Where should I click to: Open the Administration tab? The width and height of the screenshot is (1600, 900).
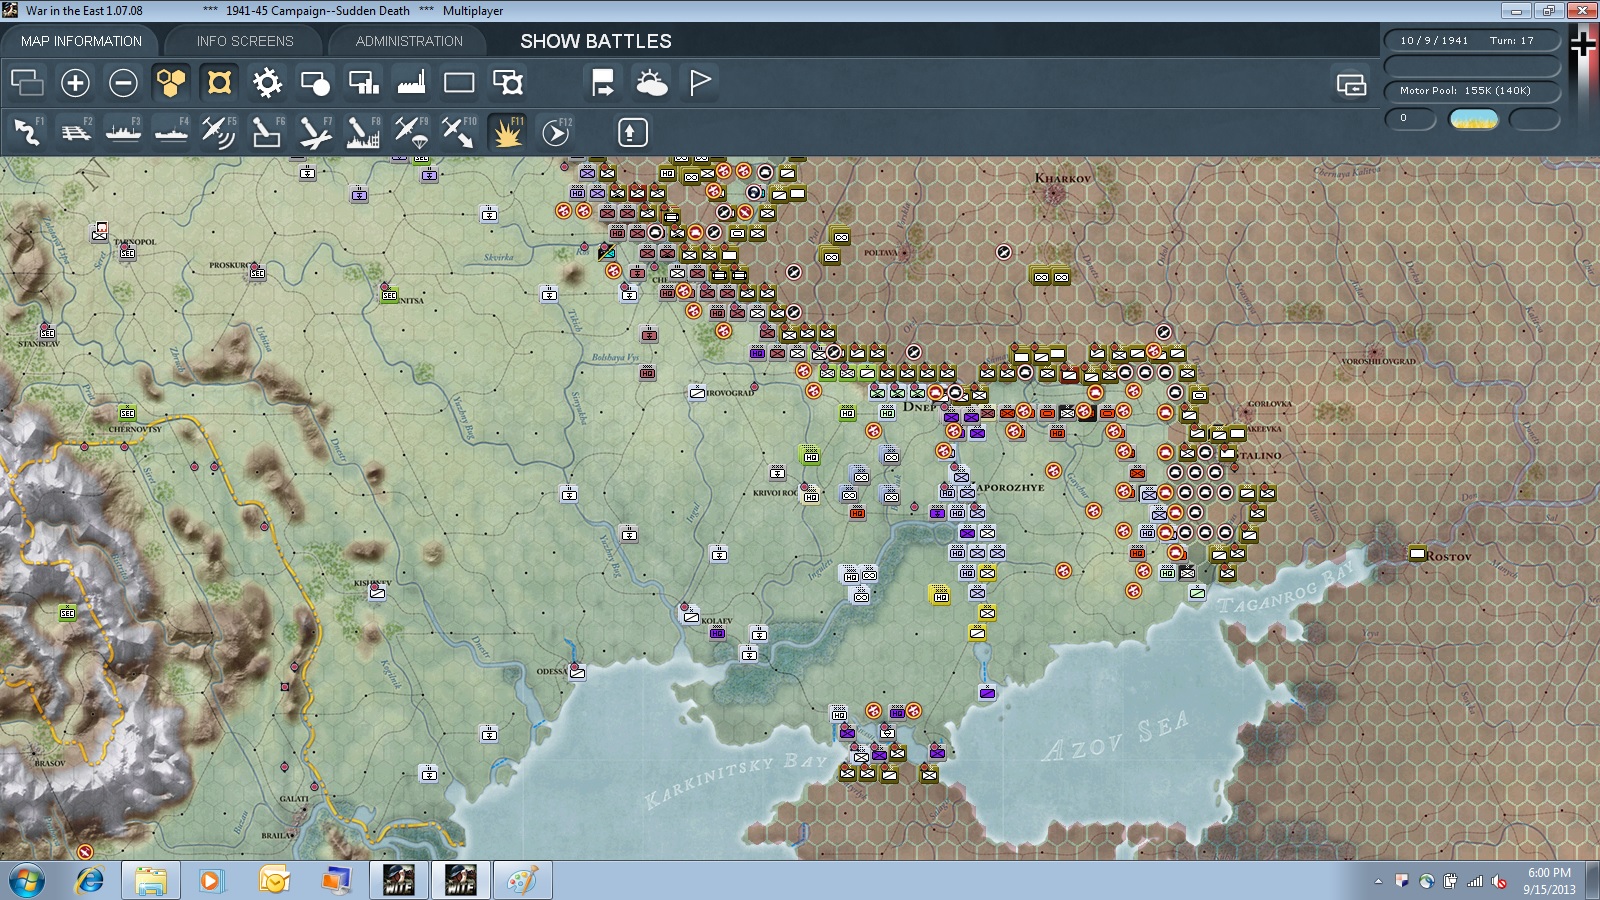tap(409, 41)
